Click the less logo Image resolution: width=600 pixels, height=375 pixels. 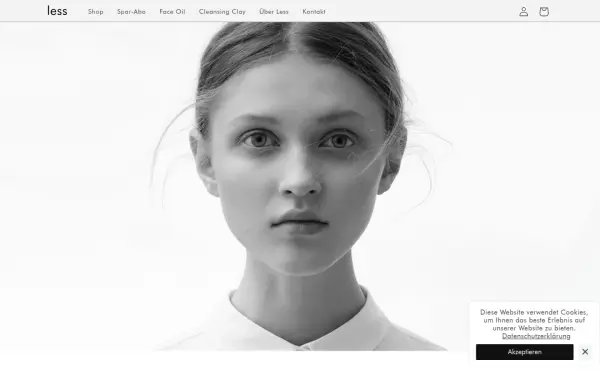(57, 11)
